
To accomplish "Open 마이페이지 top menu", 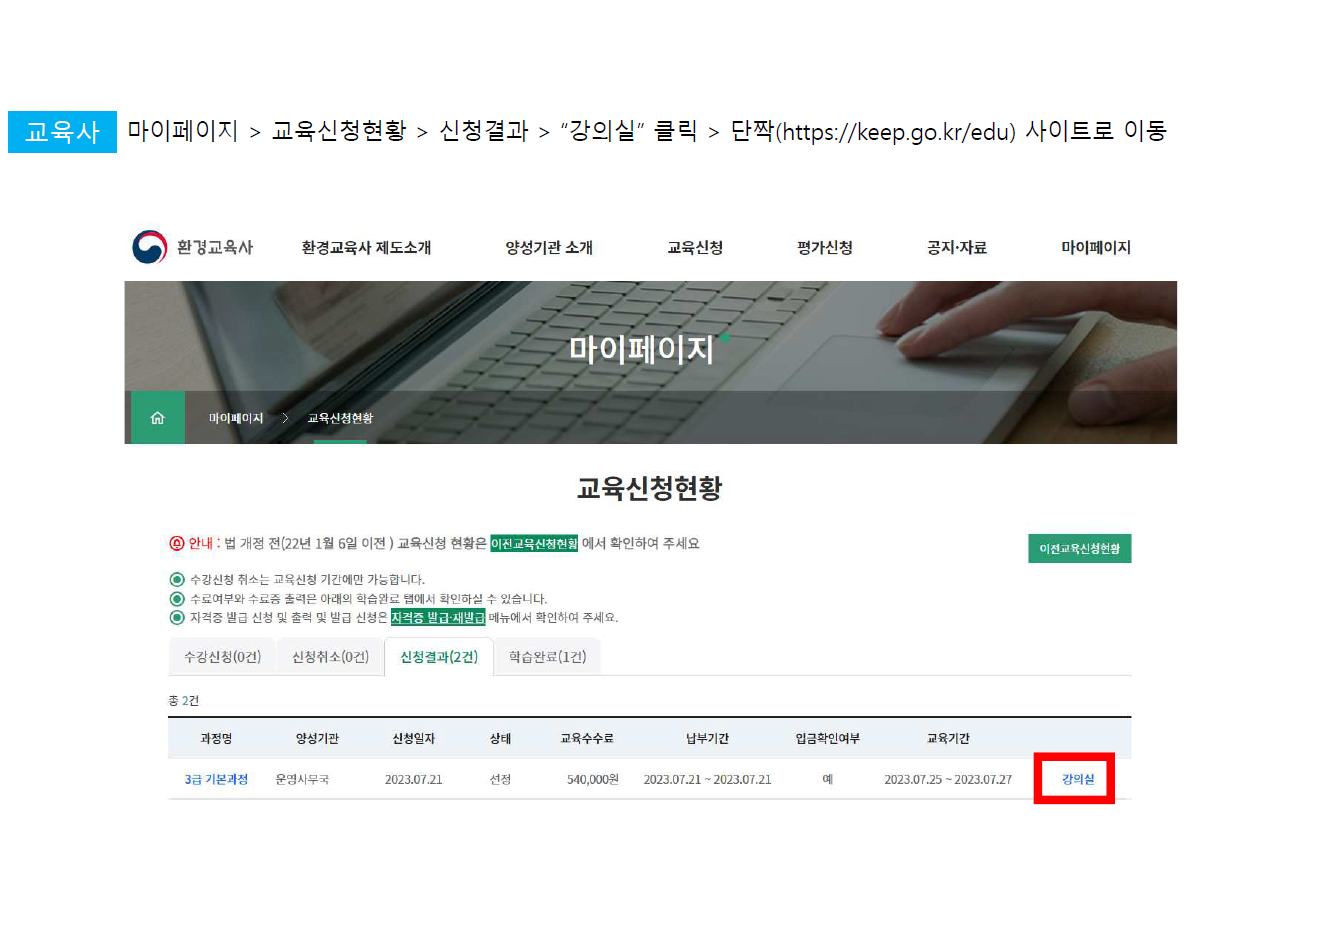I will click(1096, 247).
